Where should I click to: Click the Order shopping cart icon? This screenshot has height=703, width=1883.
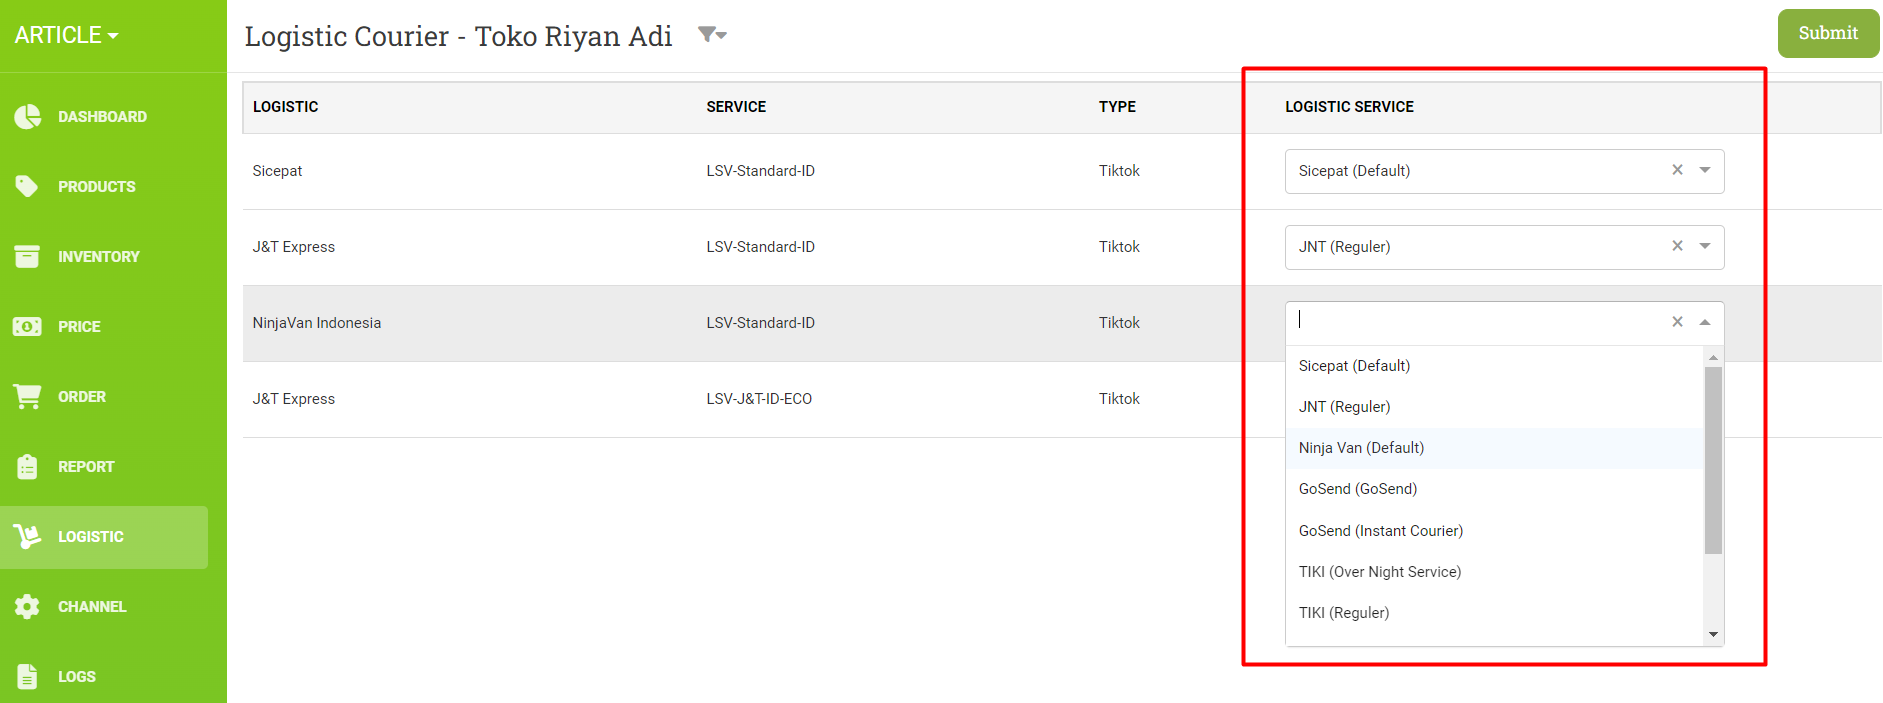[x=28, y=397]
